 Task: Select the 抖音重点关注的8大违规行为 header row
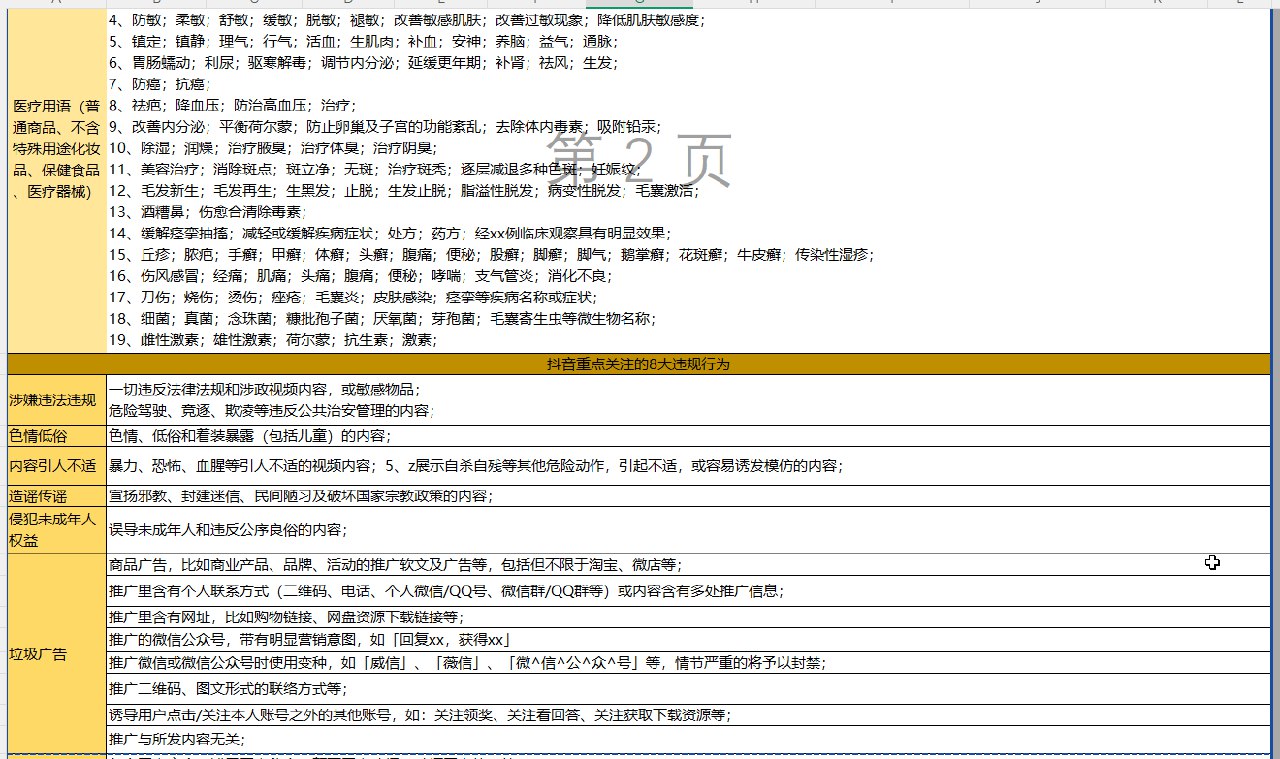pos(640,364)
